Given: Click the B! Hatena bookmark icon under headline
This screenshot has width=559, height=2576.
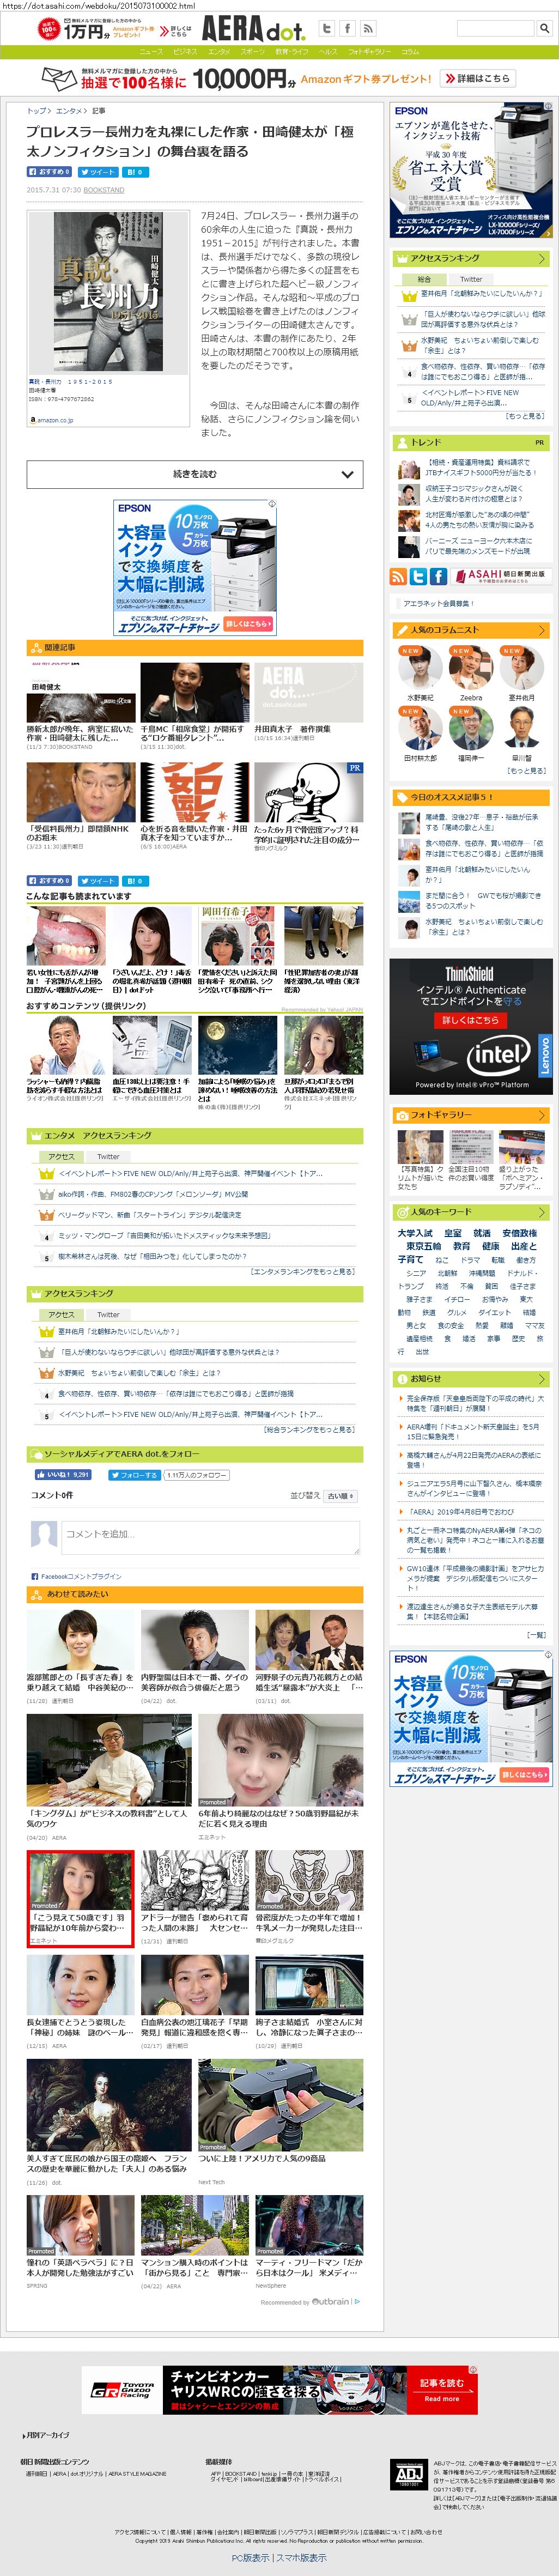Looking at the screenshot, I should (135, 172).
